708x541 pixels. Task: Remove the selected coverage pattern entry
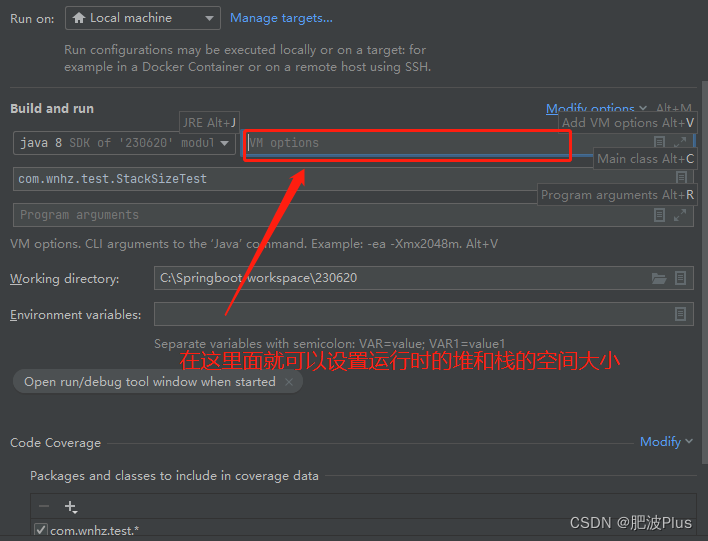tap(44, 506)
